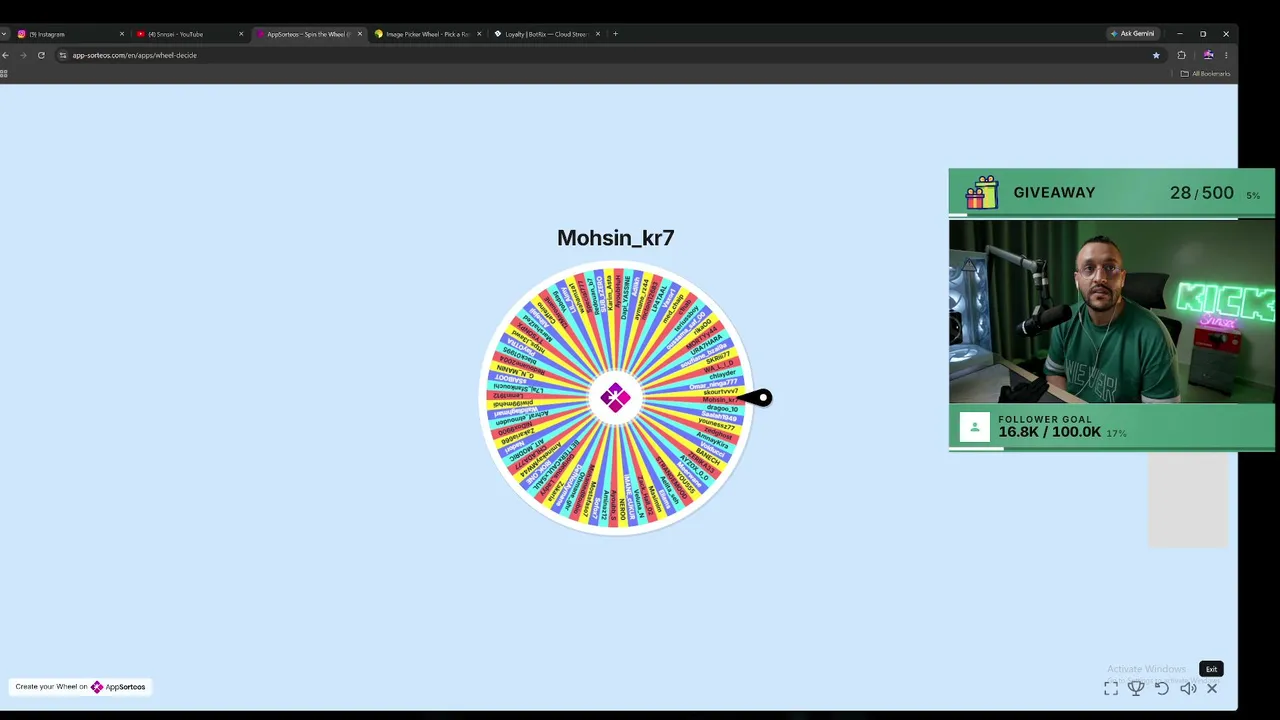Click the giveaway gift box icon
This screenshot has width=1280, height=720.
[981, 193]
